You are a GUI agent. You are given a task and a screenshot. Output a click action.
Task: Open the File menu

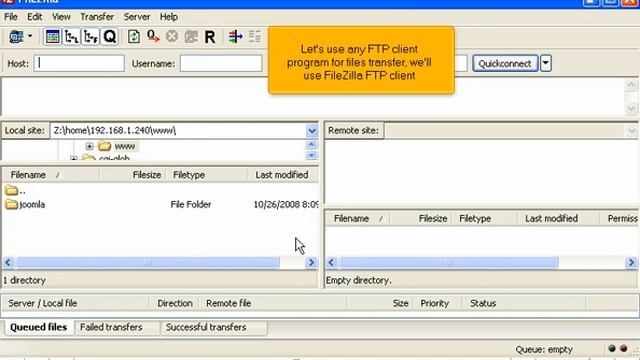(11, 17)
